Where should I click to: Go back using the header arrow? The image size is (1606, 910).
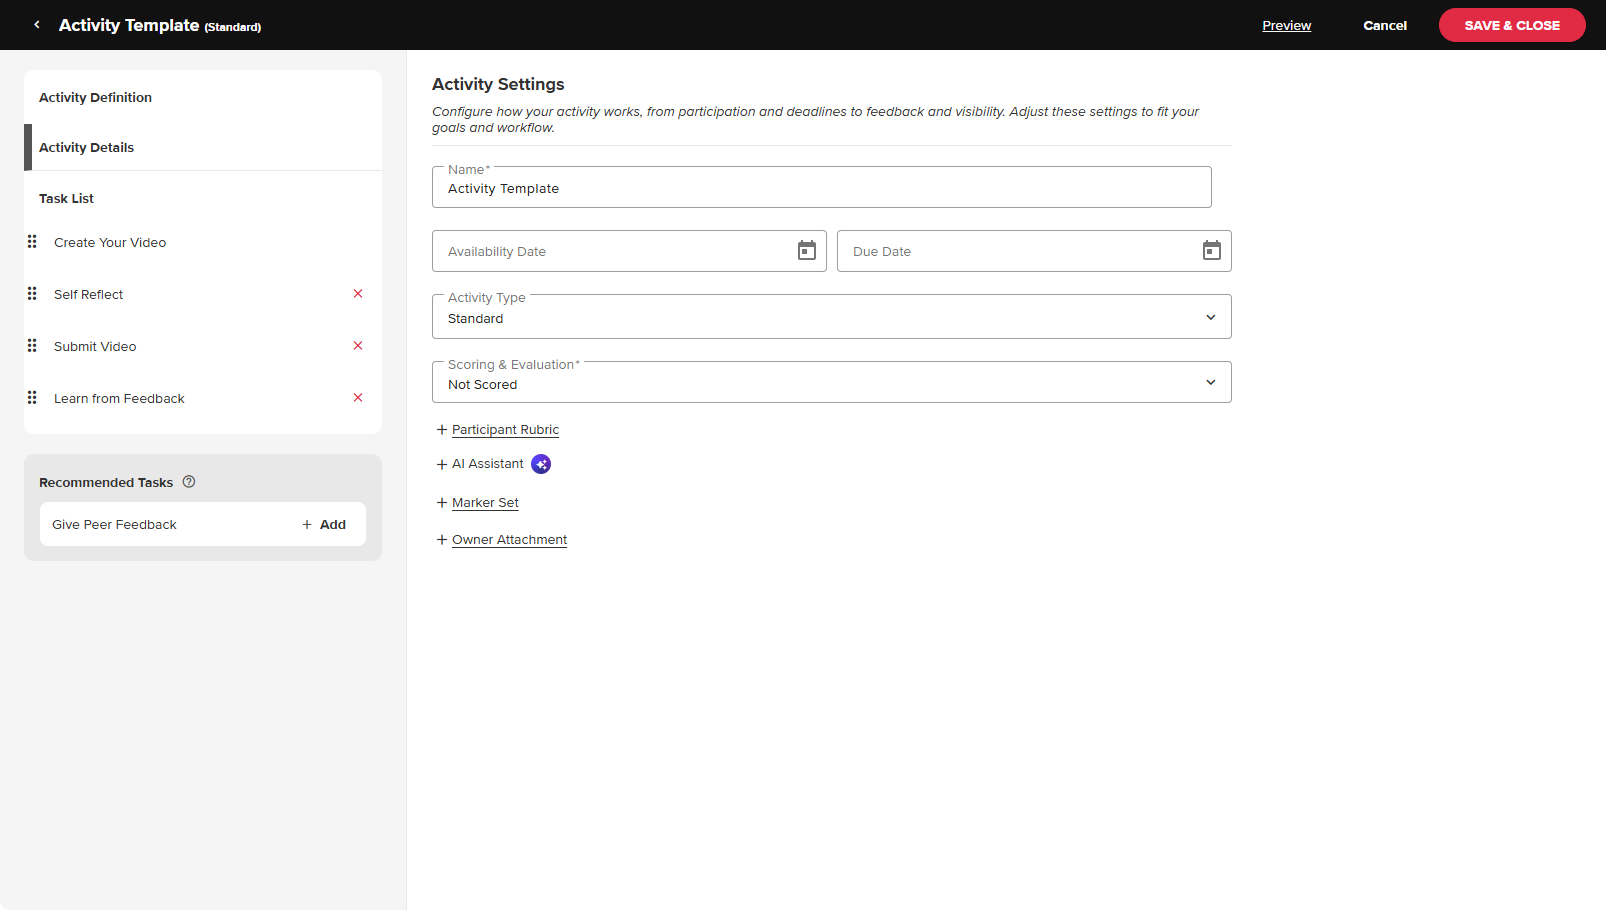37,25
